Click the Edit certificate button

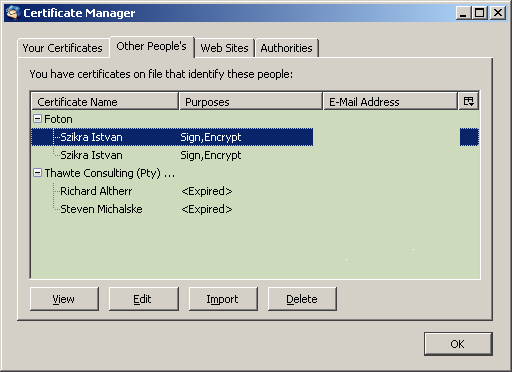coord(143,299)
